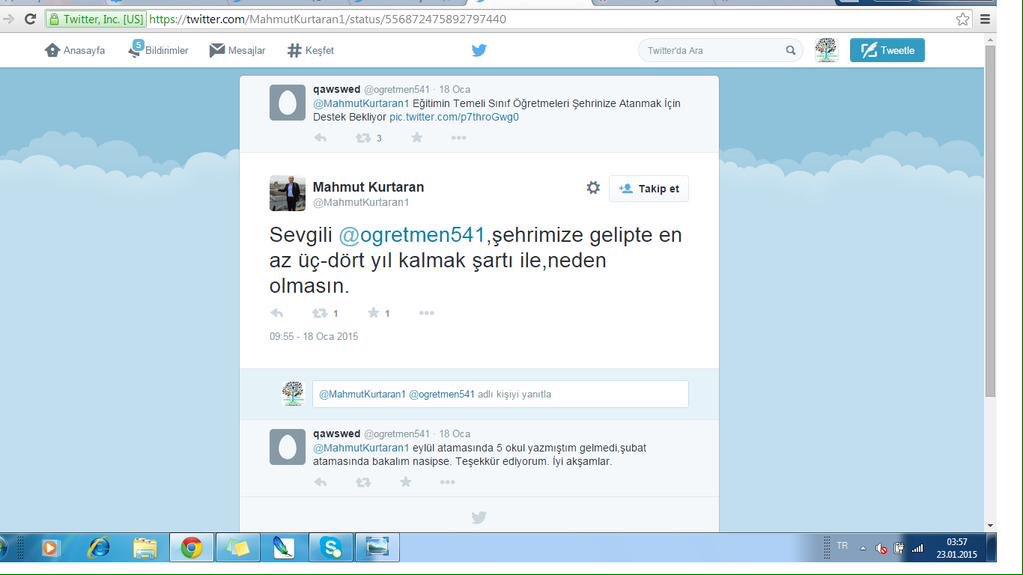
Task: Click @MahmutKurtaran1 mention in first tweet
Action: point(361,103)
